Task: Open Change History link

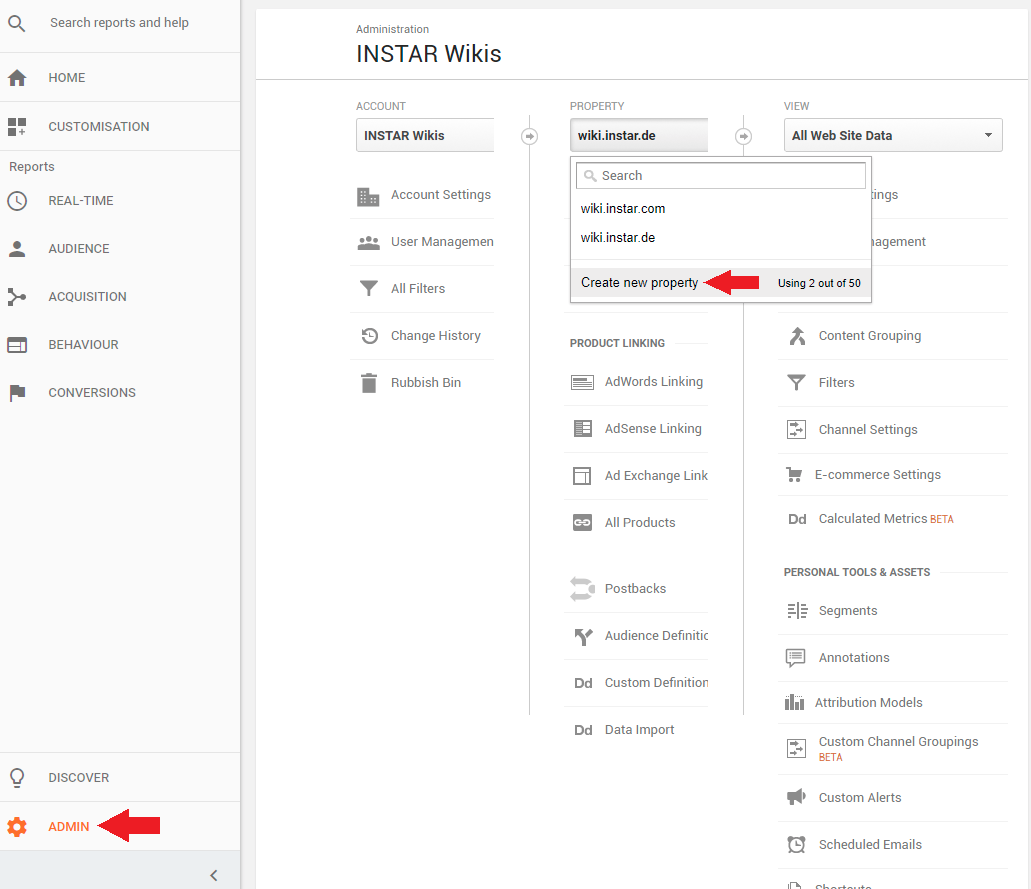Action: 435,335
